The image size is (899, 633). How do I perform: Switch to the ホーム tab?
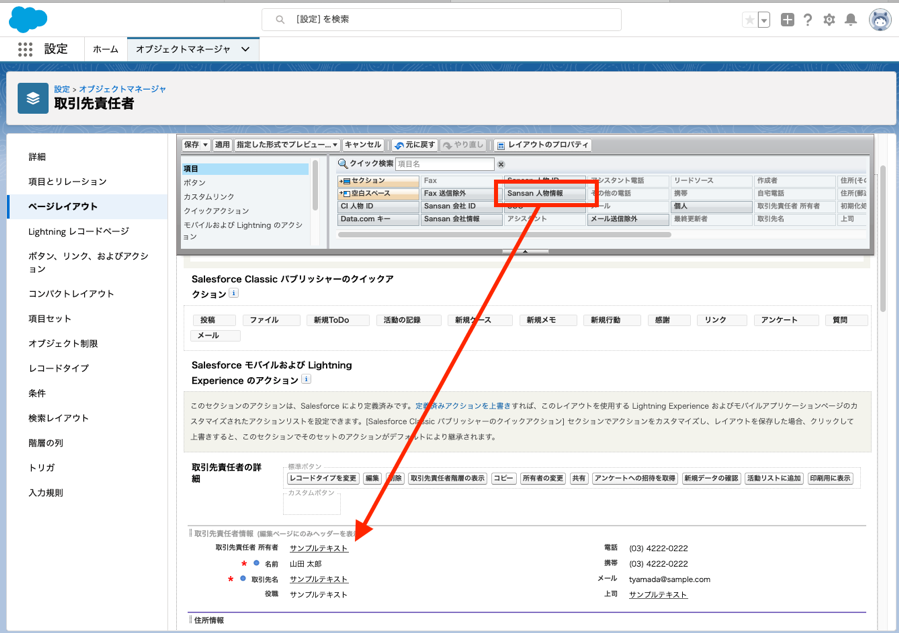[x=105, y=49]
